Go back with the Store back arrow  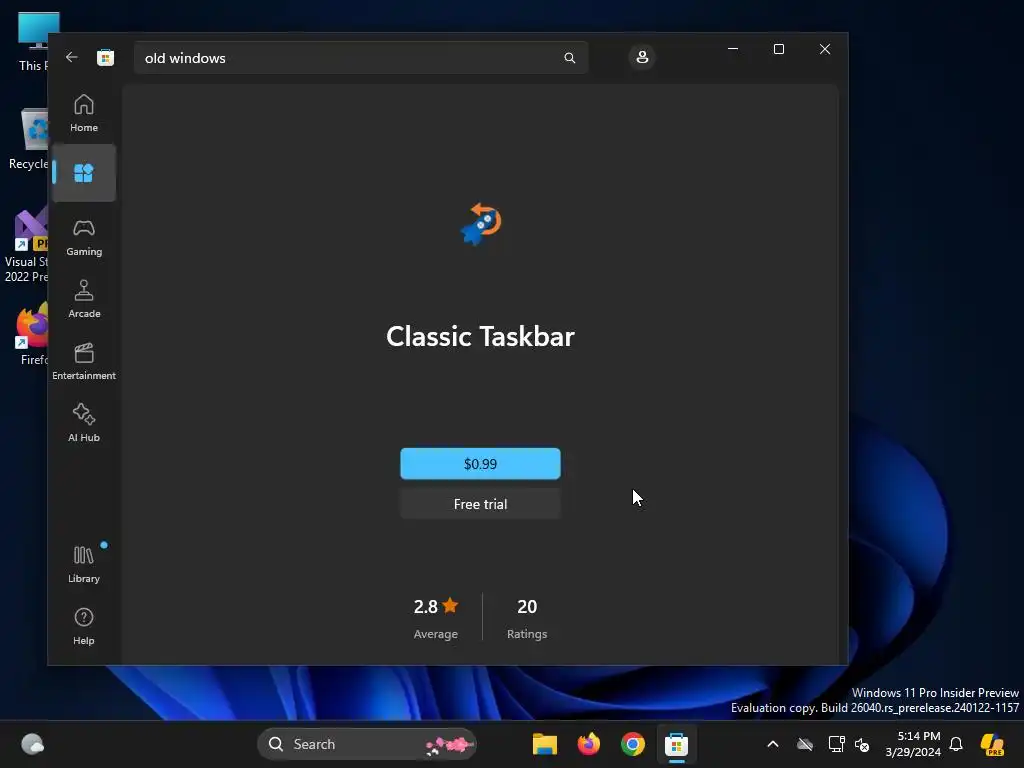pyautogui.click(x=72, y=57)
